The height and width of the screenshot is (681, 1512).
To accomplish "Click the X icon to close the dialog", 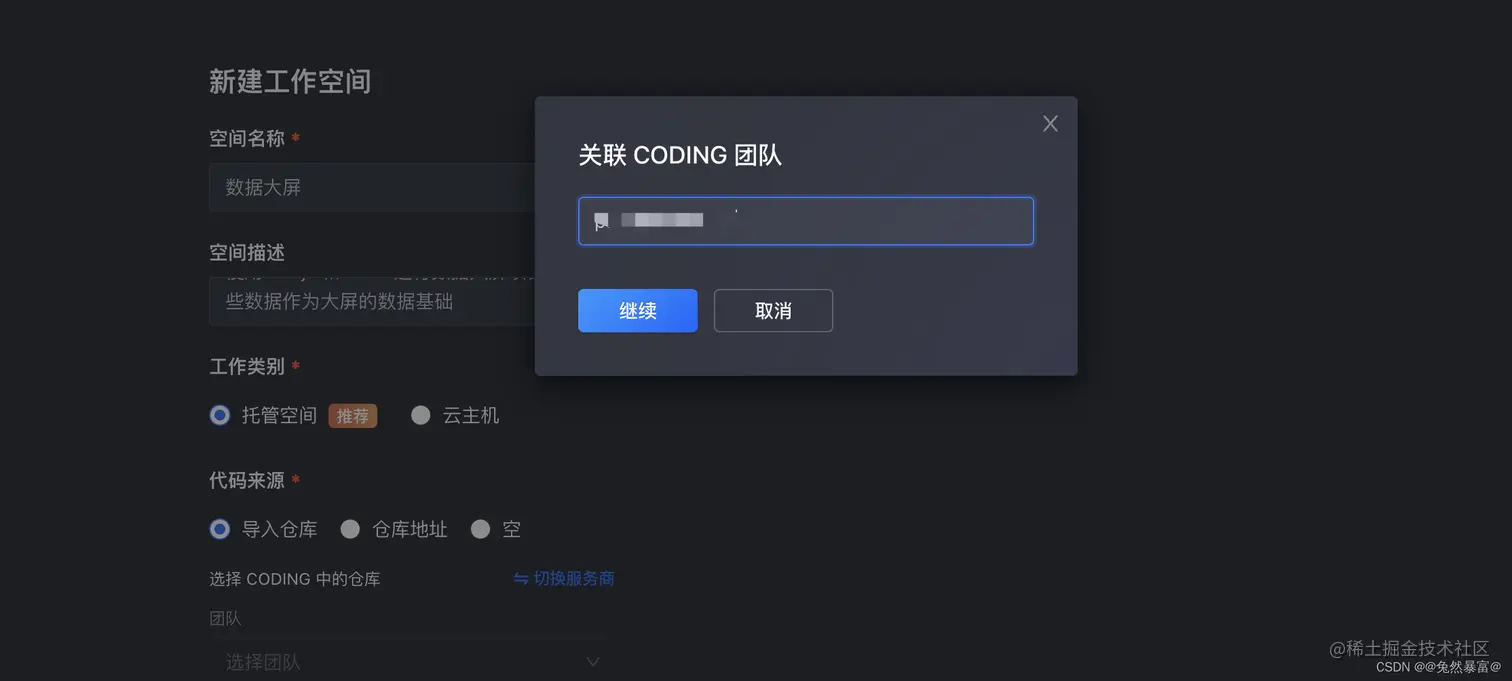I will point(1049,122).
